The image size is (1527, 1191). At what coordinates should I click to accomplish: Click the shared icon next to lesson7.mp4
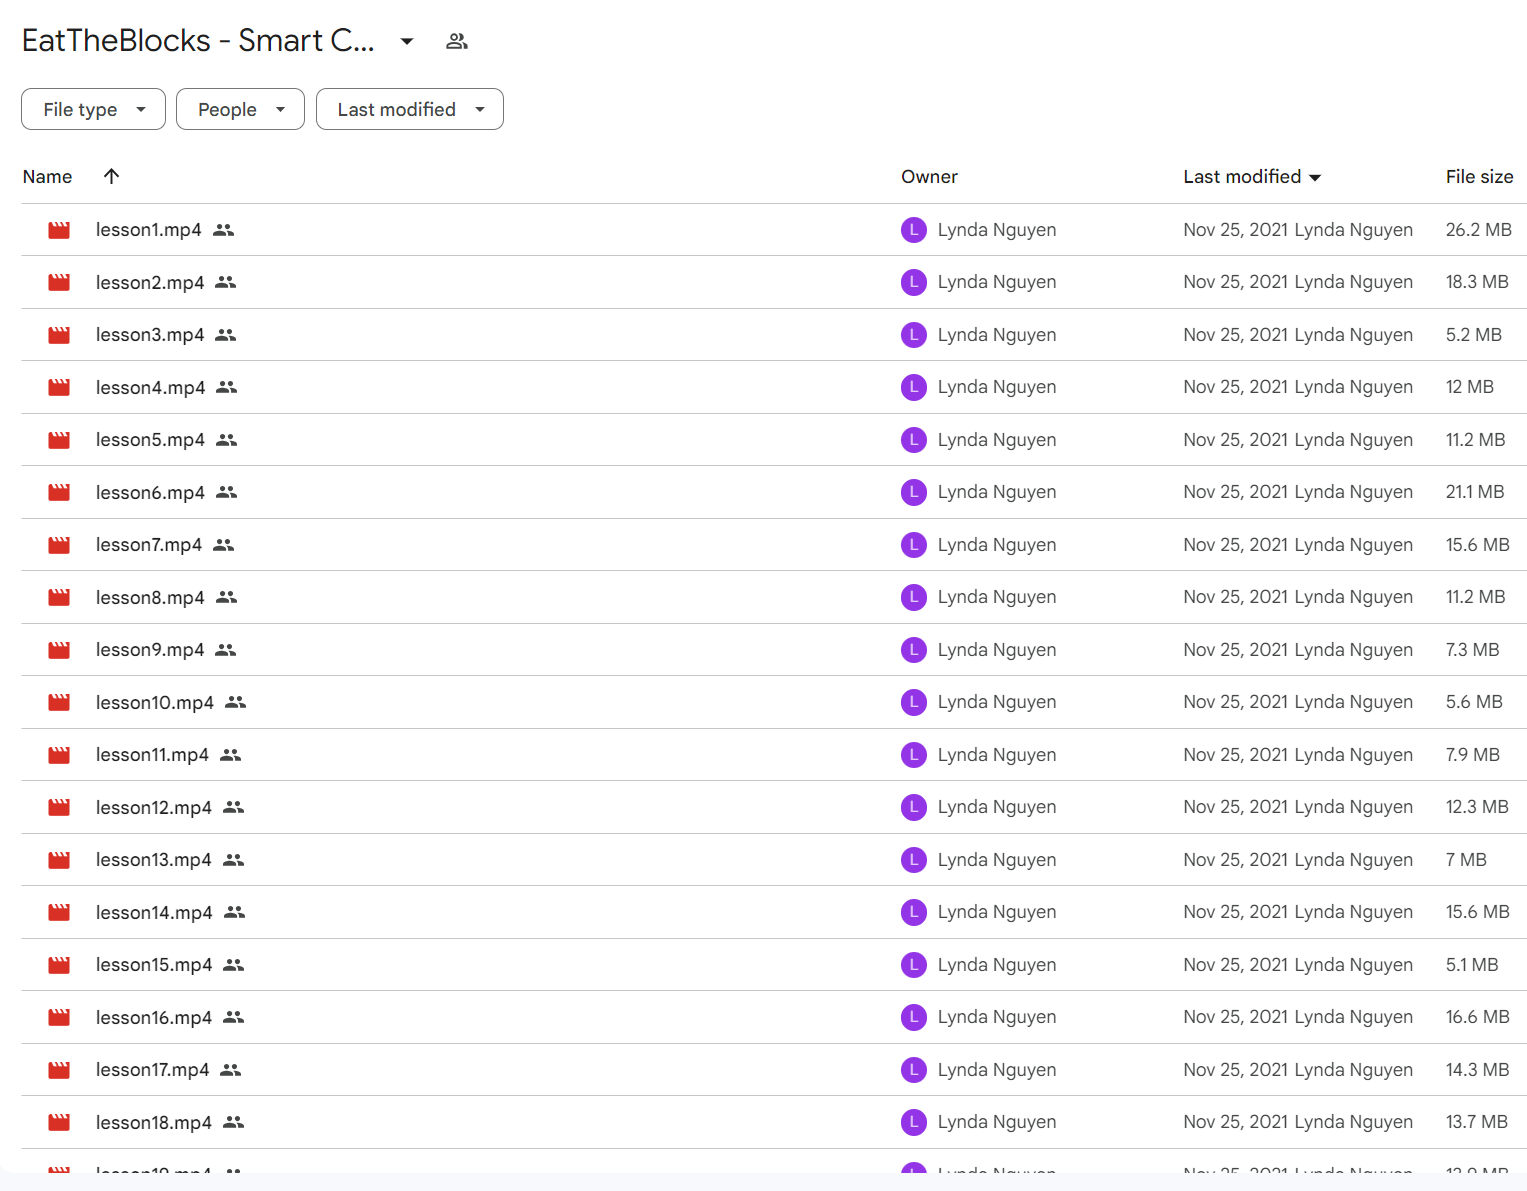tap(224, 545)
